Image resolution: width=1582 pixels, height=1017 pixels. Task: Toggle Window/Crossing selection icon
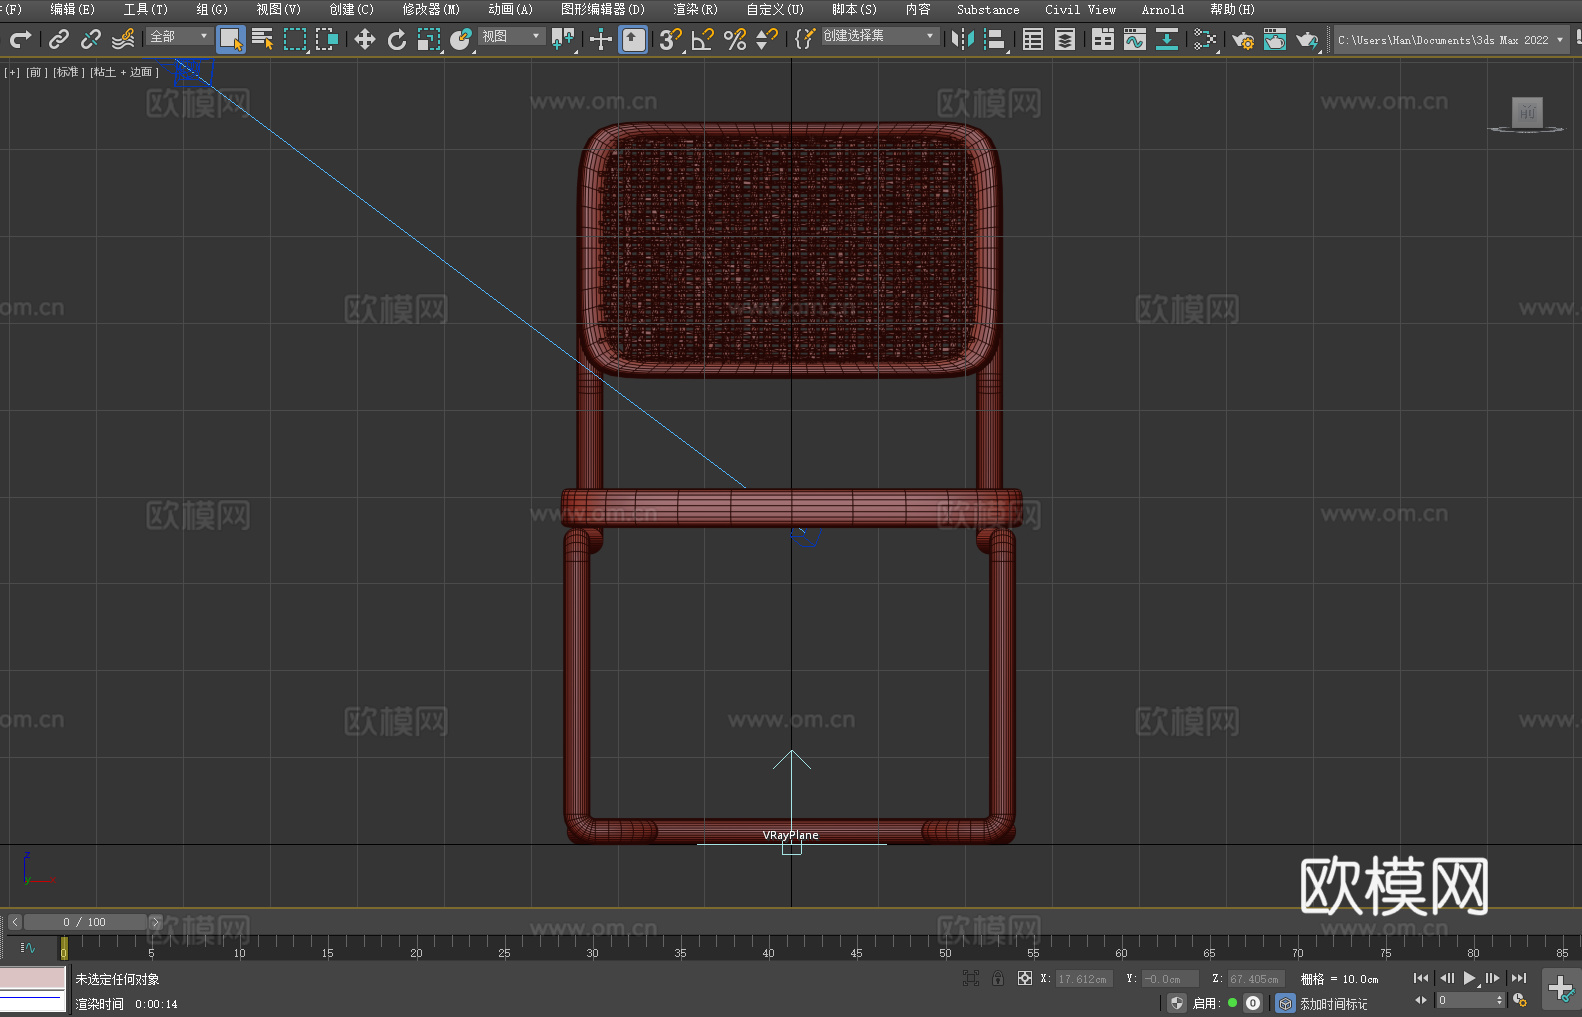tap(327, 39)
